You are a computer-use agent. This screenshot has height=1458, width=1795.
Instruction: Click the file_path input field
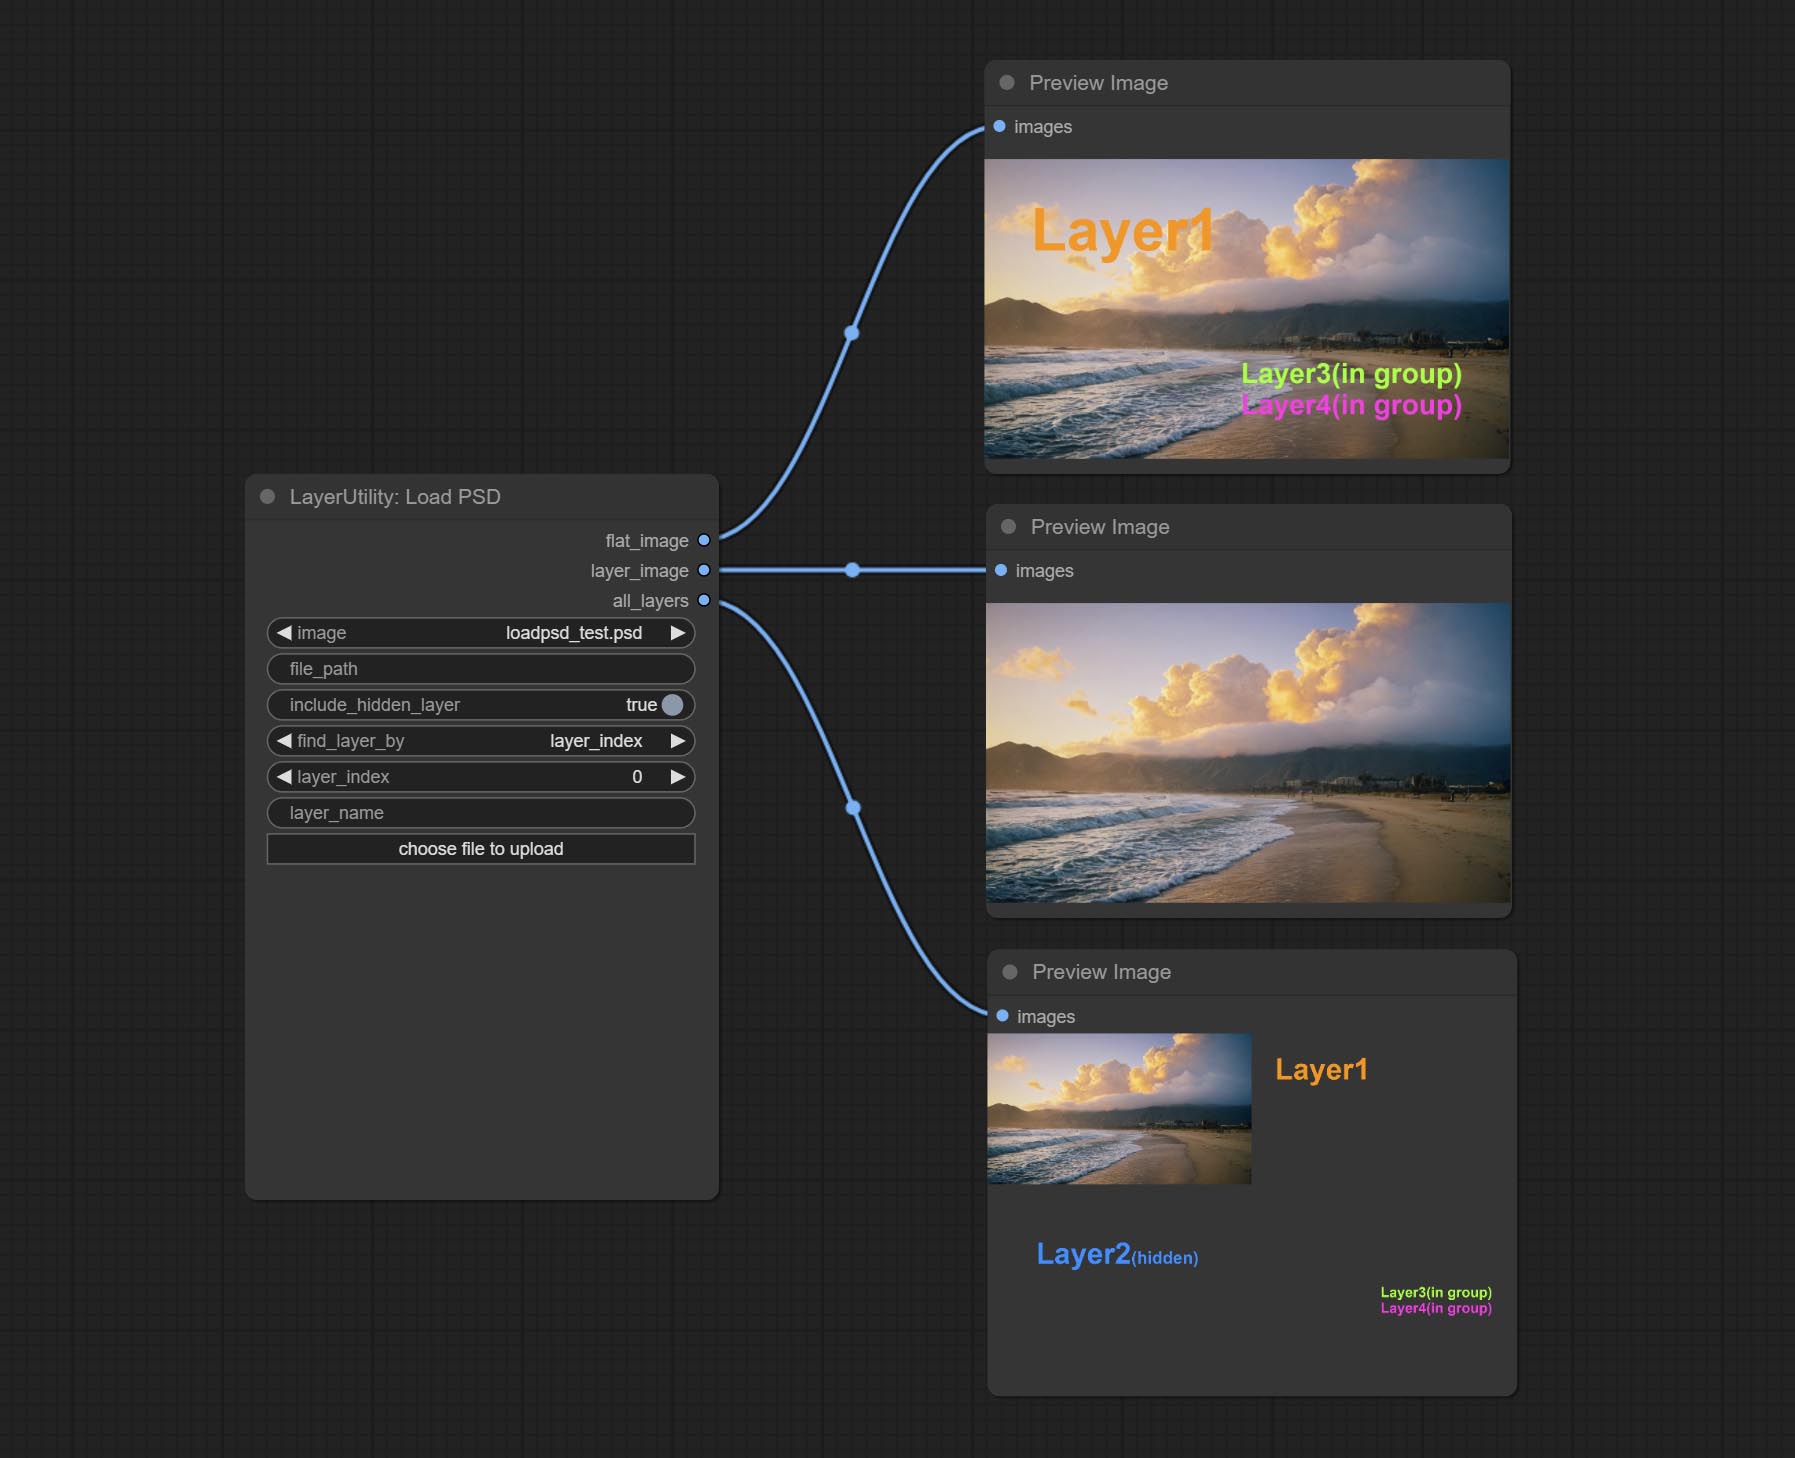click(480, 669)
